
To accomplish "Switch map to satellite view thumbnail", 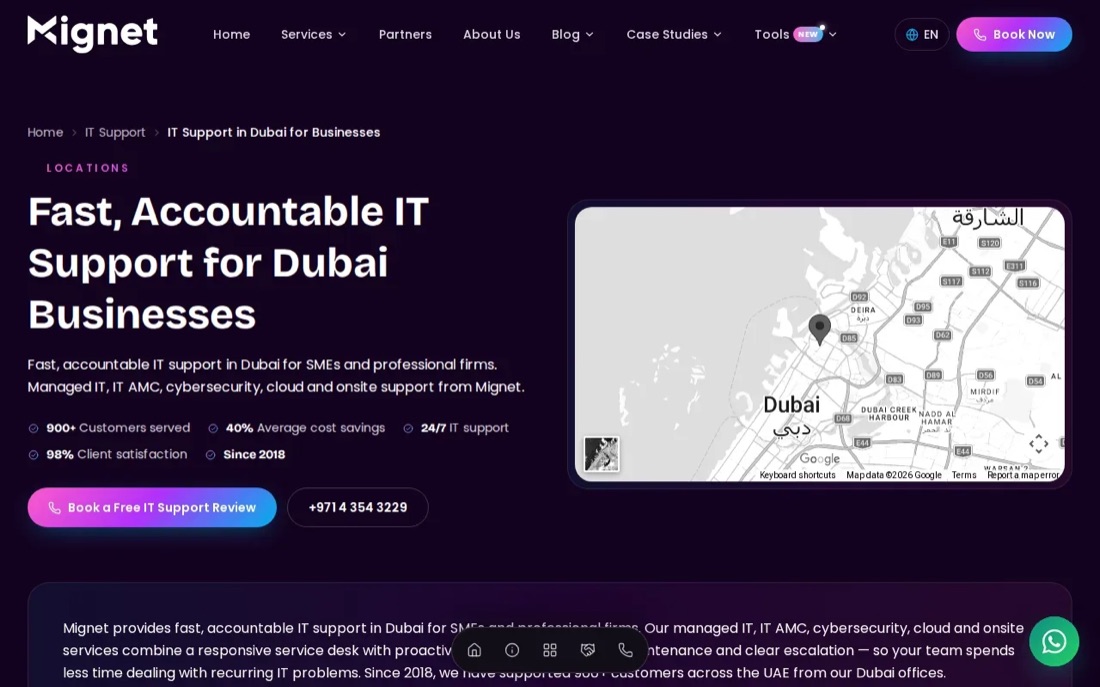I will (601, 453).
